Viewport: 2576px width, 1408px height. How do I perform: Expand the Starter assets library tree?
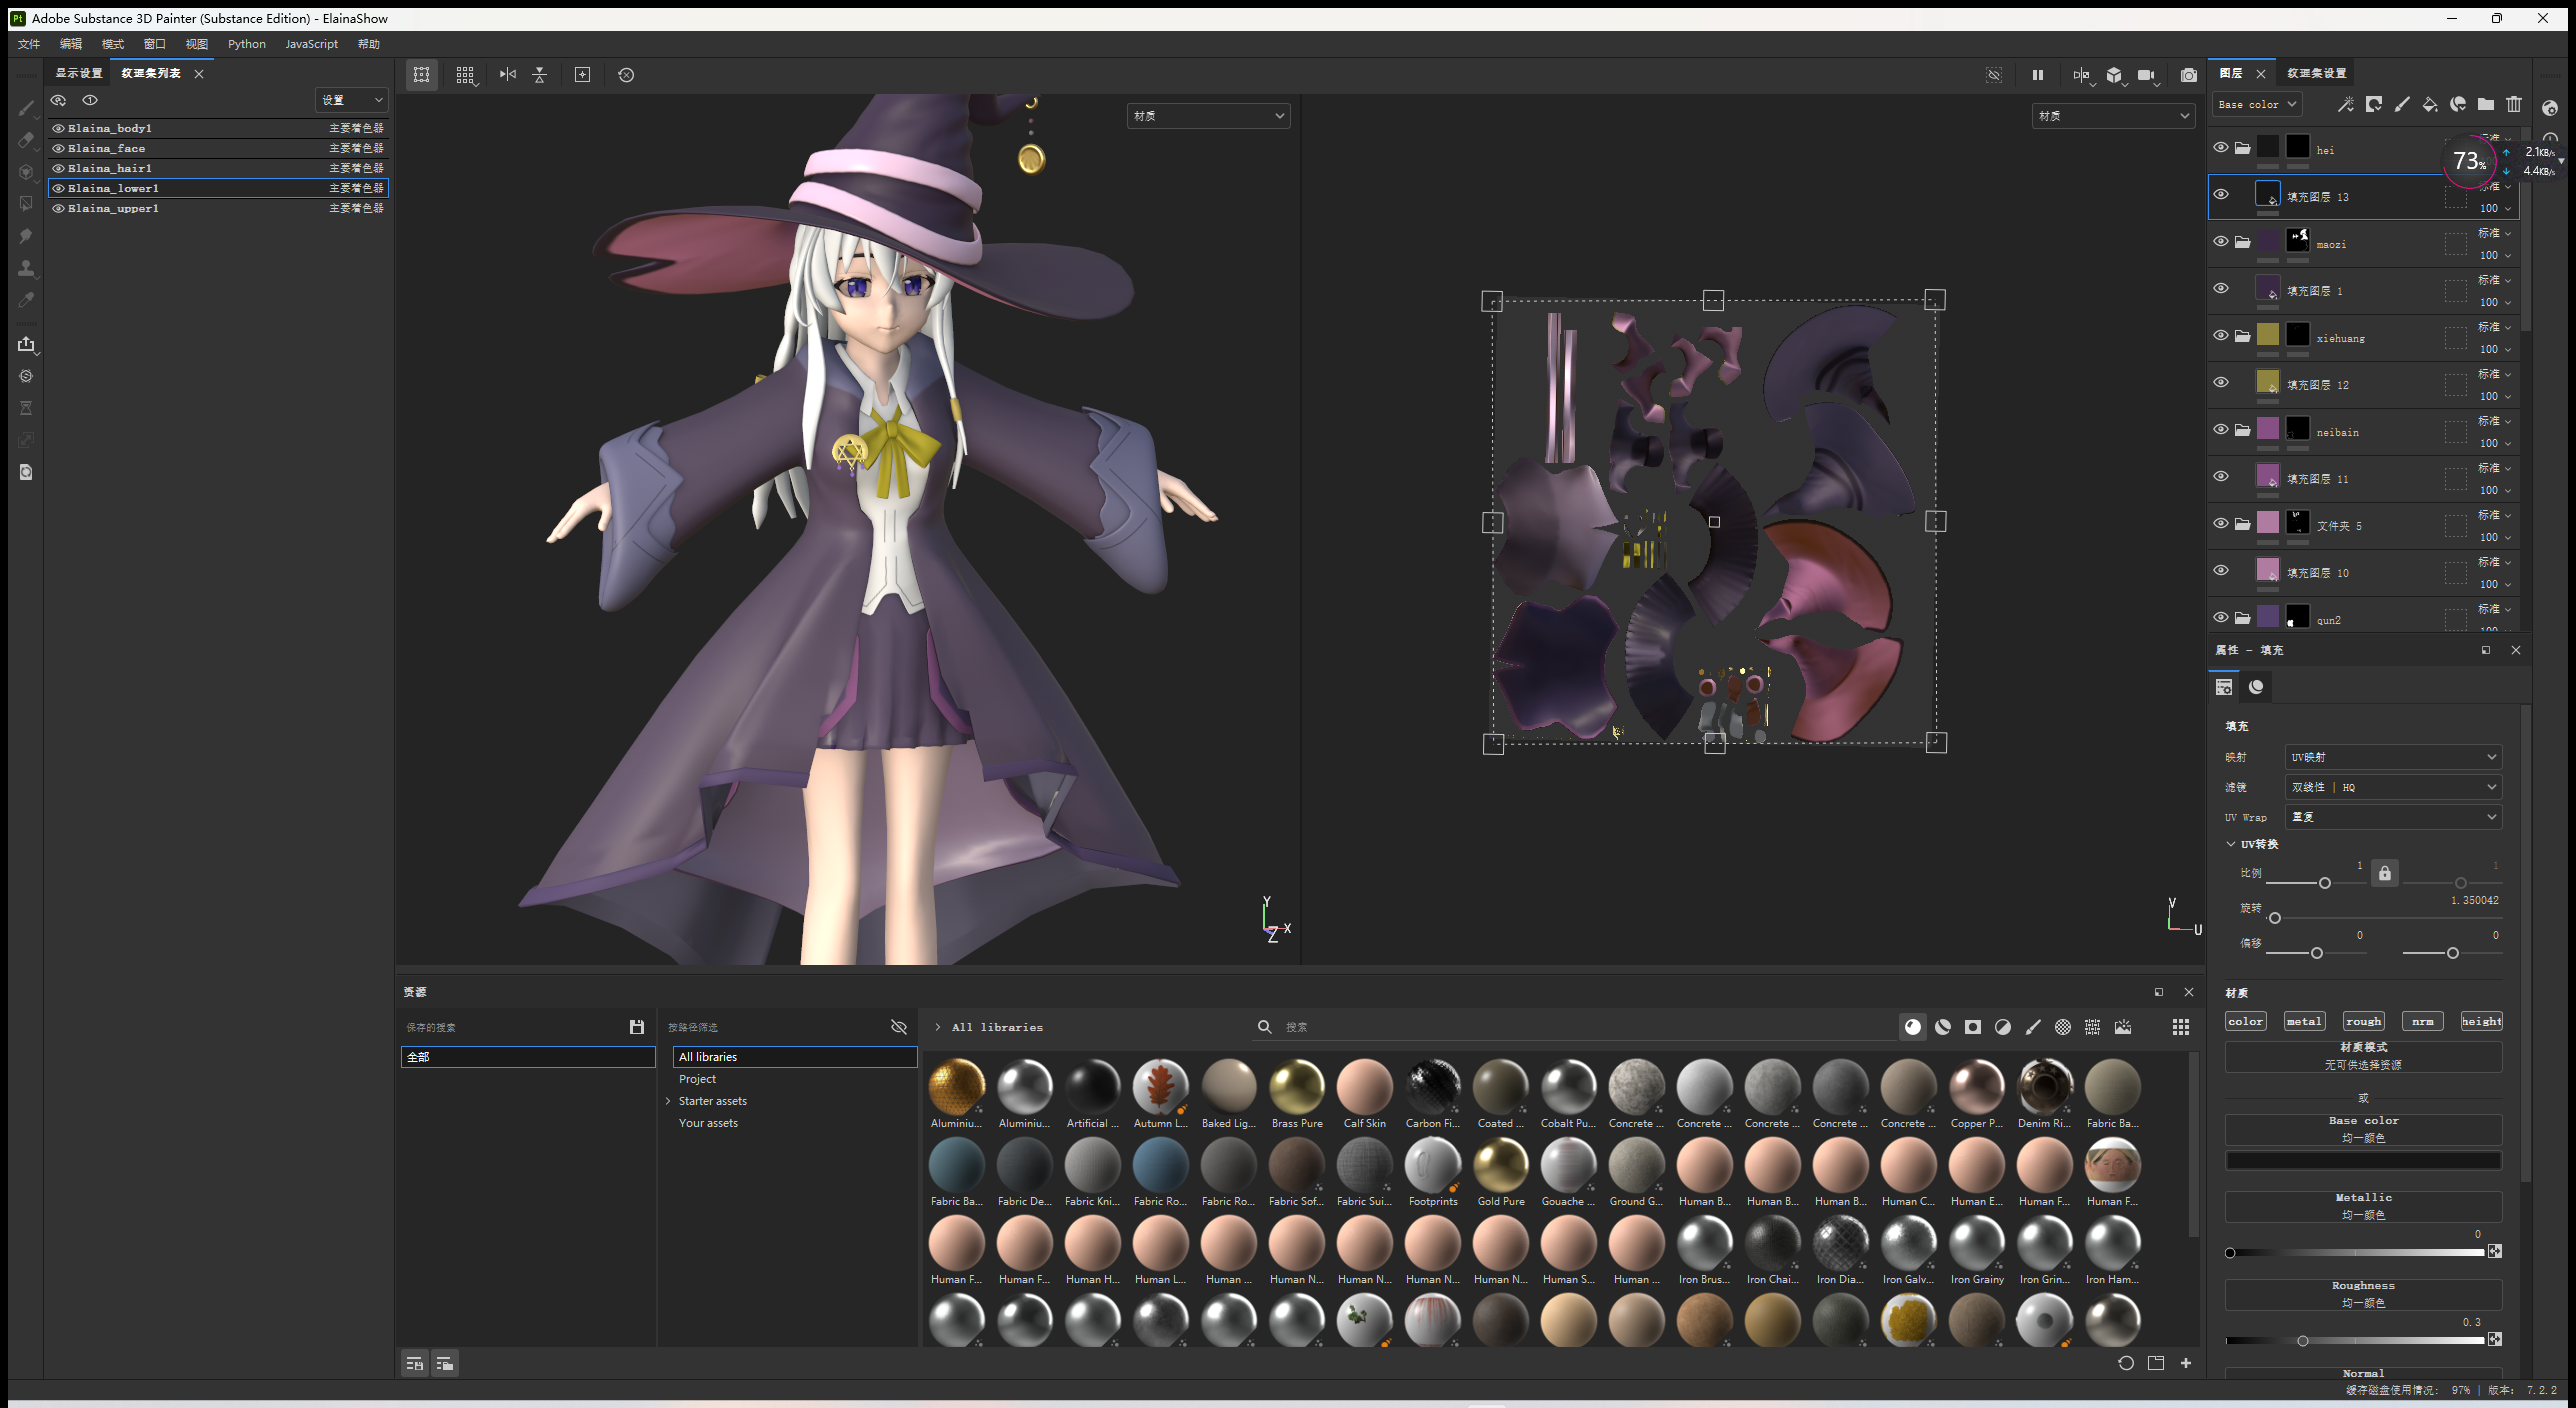coord(668,1101)
